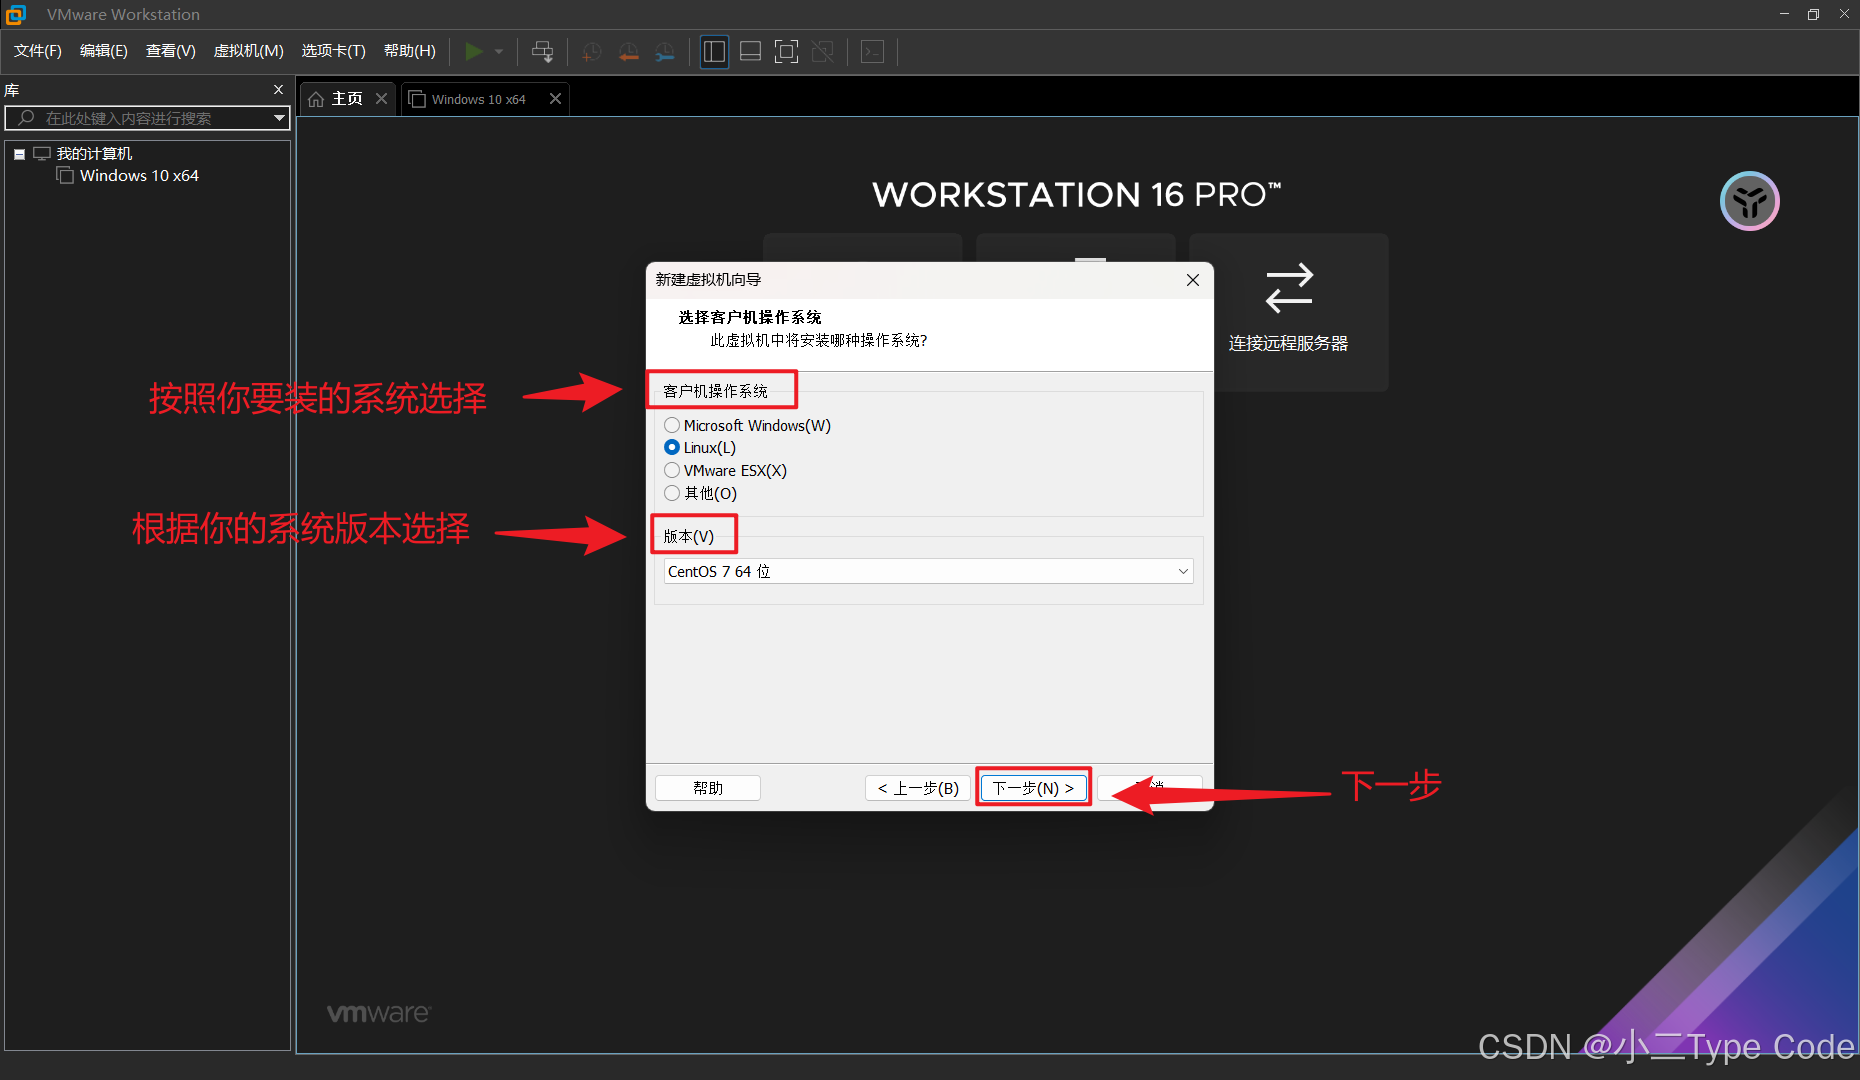This screenshot has height=1080, width=1860.
Task: Click the revert to snapshot icon
Action: tap(628, 51)
